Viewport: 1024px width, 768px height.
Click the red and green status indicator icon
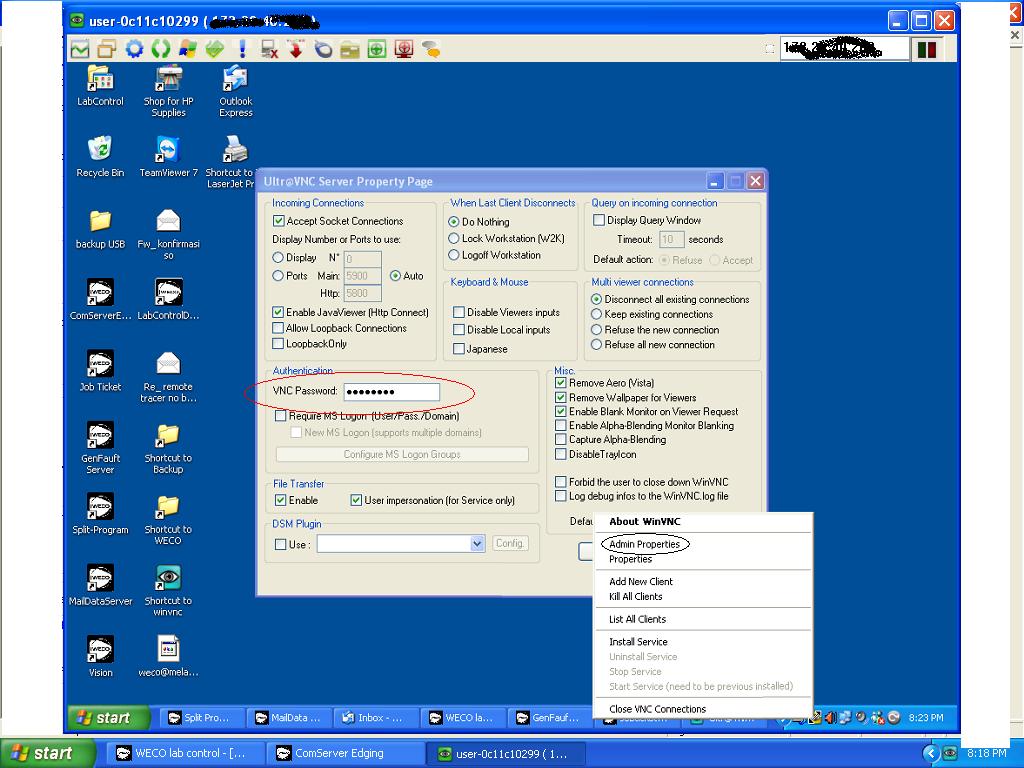(927, 49)
